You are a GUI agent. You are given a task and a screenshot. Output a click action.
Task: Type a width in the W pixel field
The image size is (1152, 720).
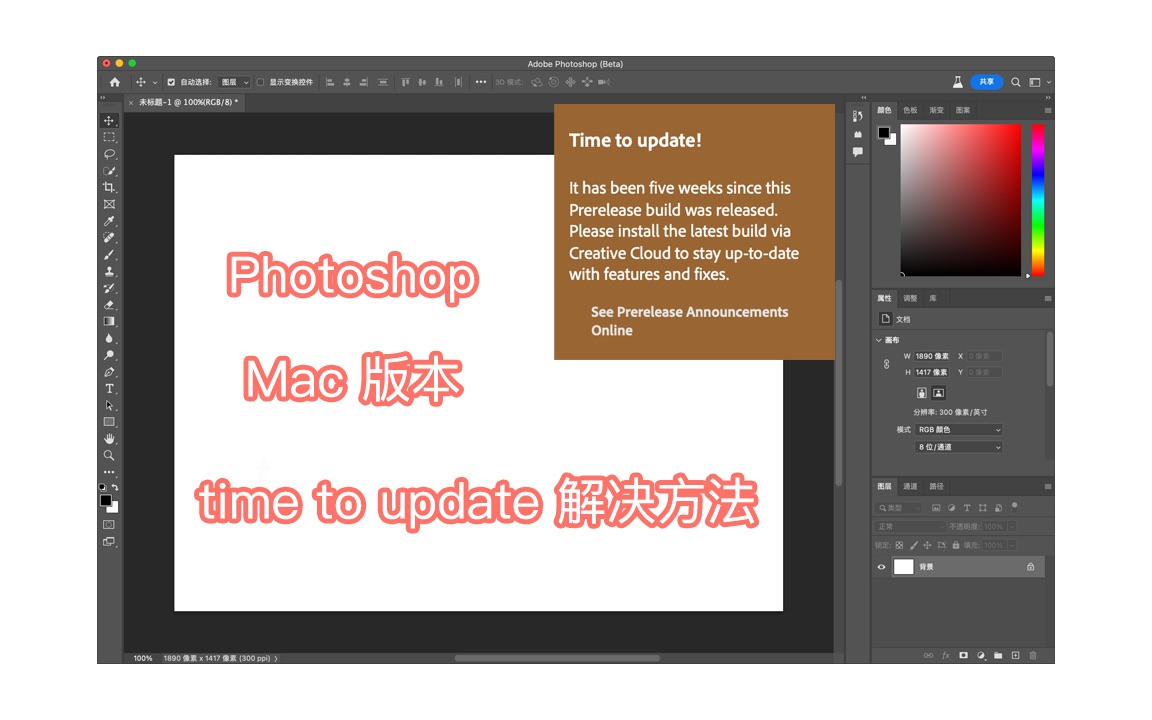930,355
